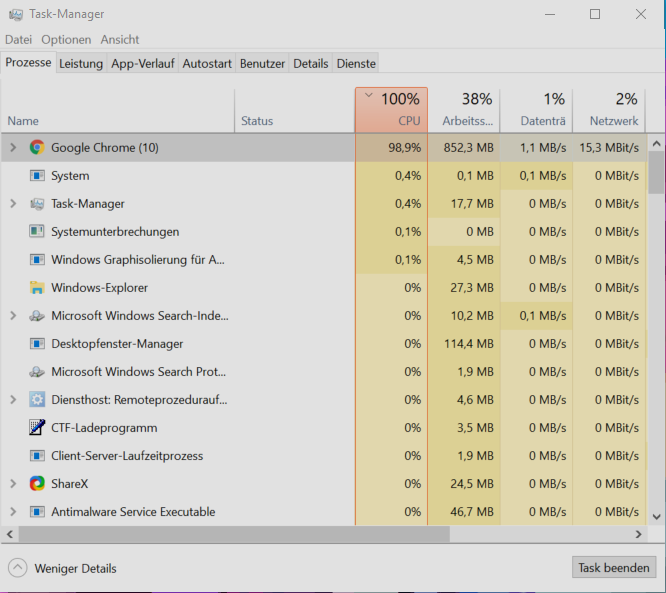Expand Antimalware Service Executable row
This screenshot has width=666, height=593.
[x=13, y=512]
